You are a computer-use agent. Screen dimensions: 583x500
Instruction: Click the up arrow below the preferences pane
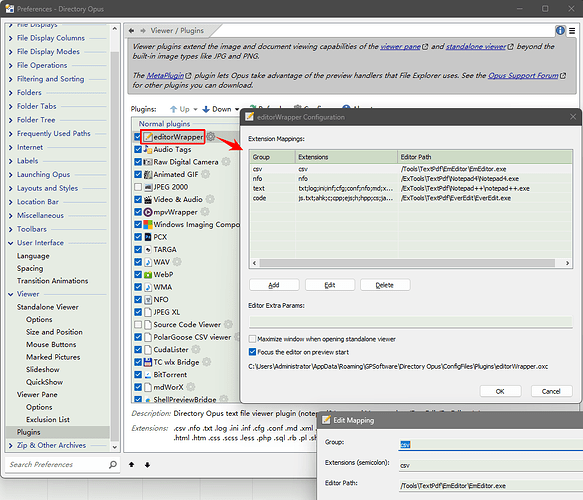[132, 464]
